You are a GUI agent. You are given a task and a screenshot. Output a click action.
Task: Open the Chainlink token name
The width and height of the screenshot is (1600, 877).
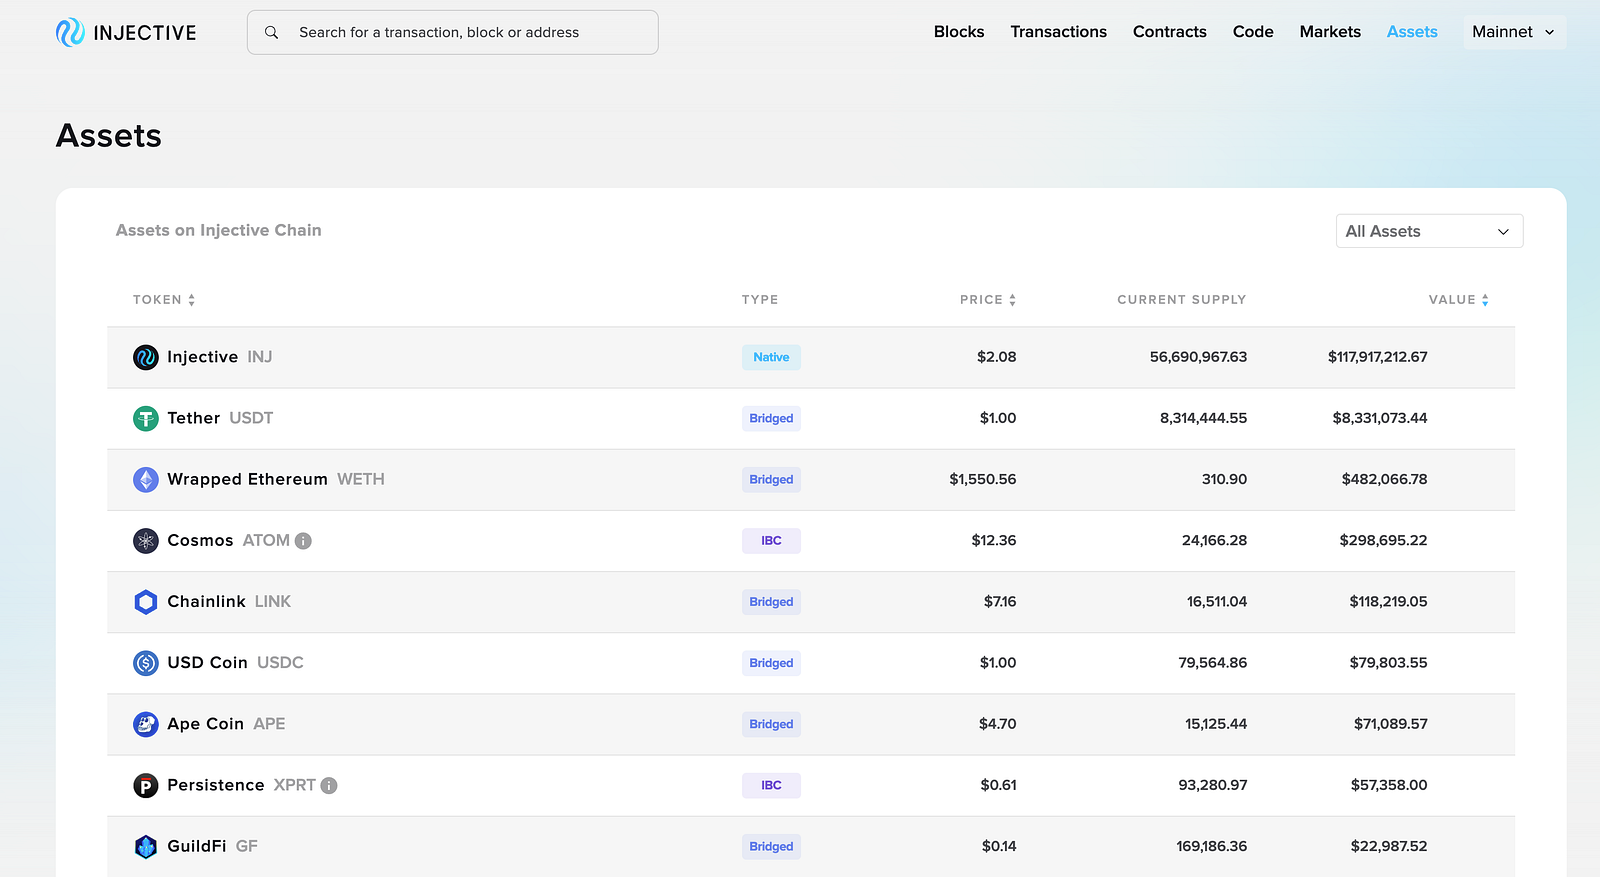[x=206, y=602]
